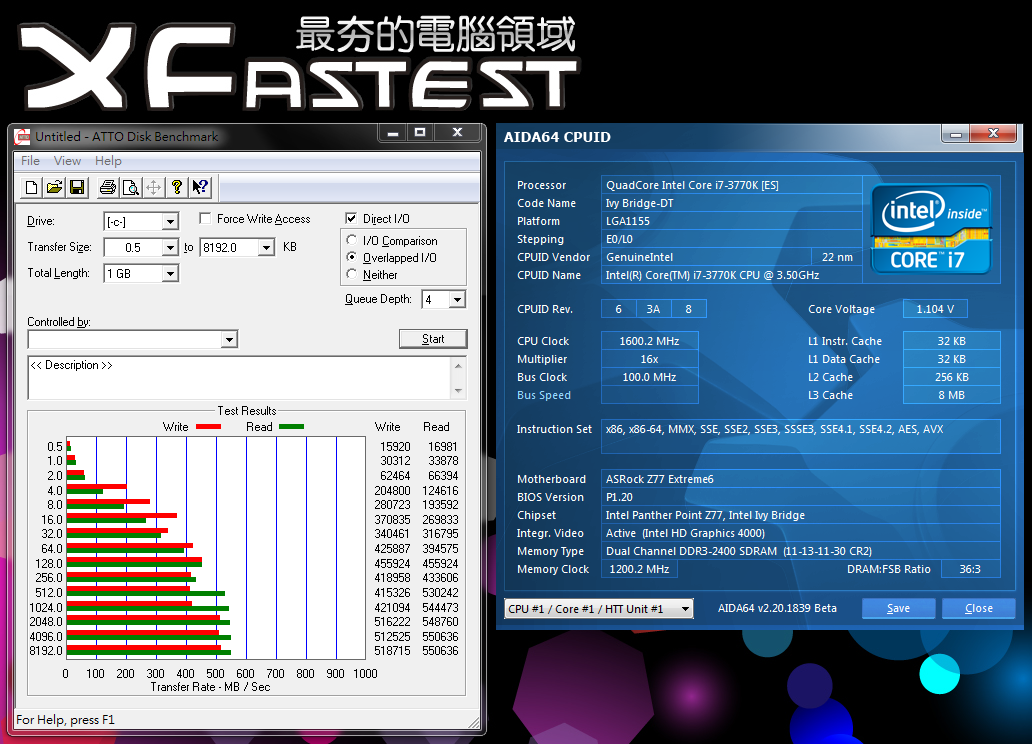Open the Queue Depth dropdown
This screenshot has width=1032, height=744.
coord(457,300)
